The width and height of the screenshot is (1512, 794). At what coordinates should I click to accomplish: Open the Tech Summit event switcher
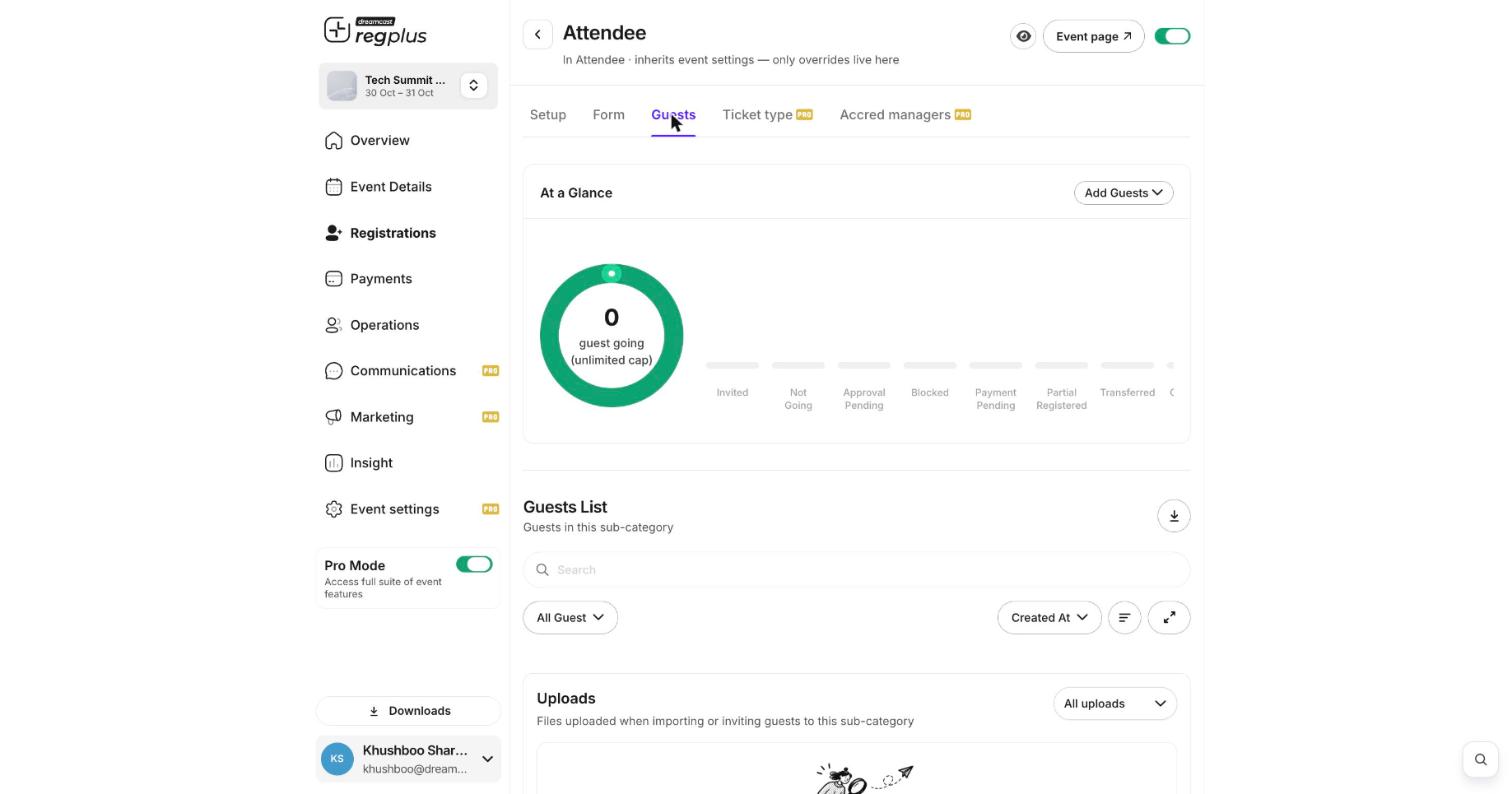[474, 86]
